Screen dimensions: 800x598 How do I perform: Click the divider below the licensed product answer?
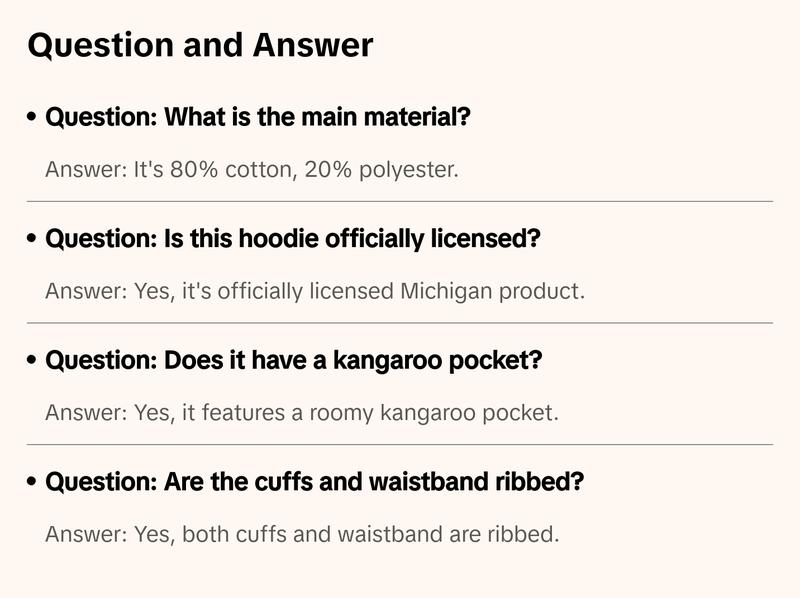pyautogui.click(x=400, y=323)
